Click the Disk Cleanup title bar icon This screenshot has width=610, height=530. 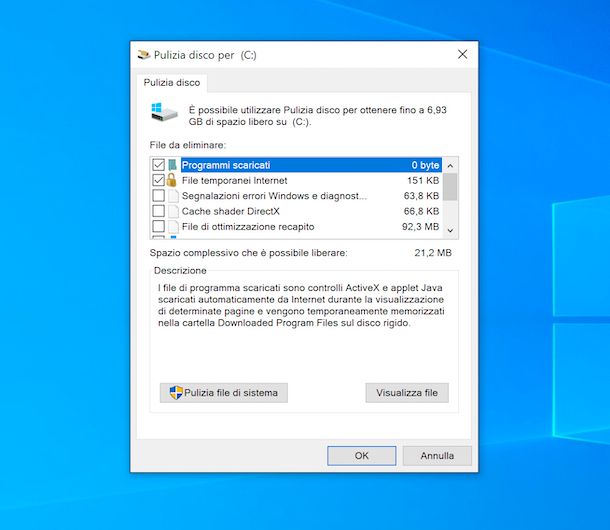click(144, 54)
